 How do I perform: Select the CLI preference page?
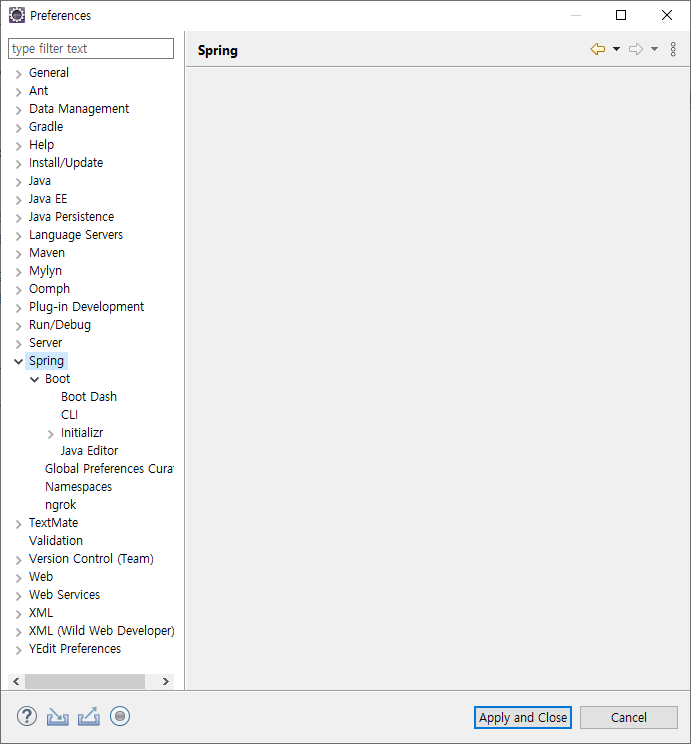coord(69,415)
